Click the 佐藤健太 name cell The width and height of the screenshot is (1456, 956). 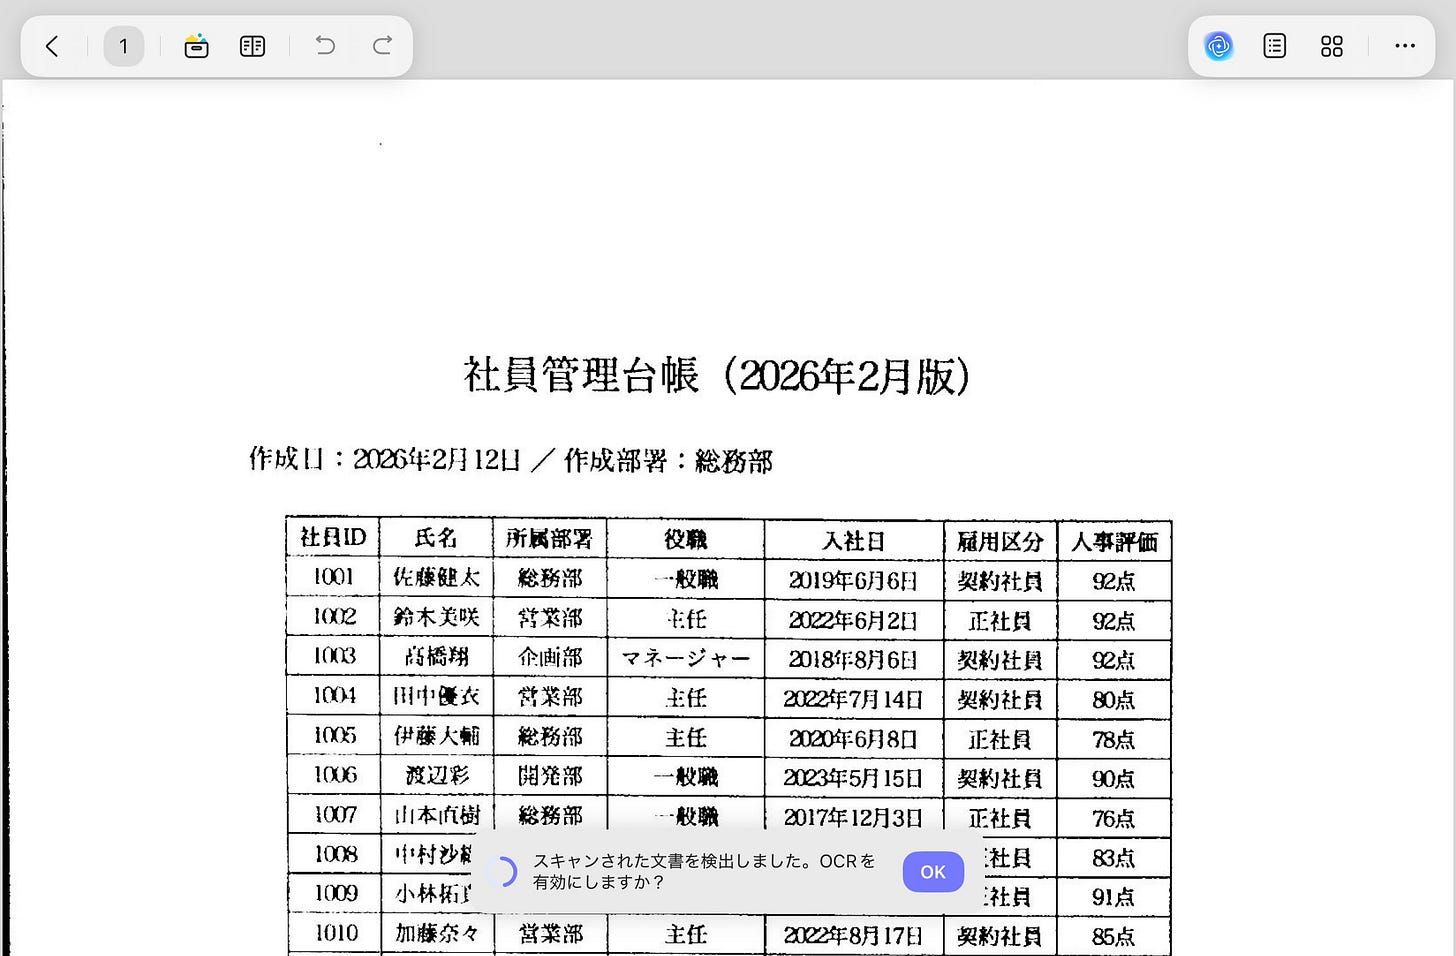[436, 578]
